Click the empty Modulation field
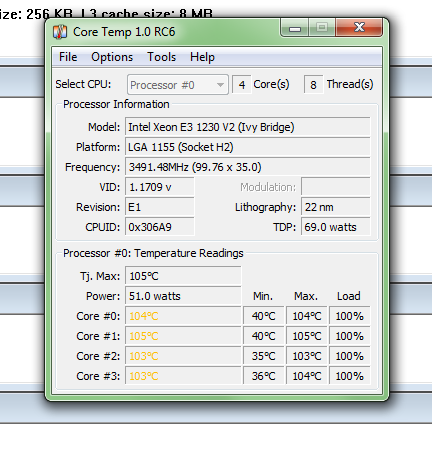432x454 pixels. click(336, 187)
